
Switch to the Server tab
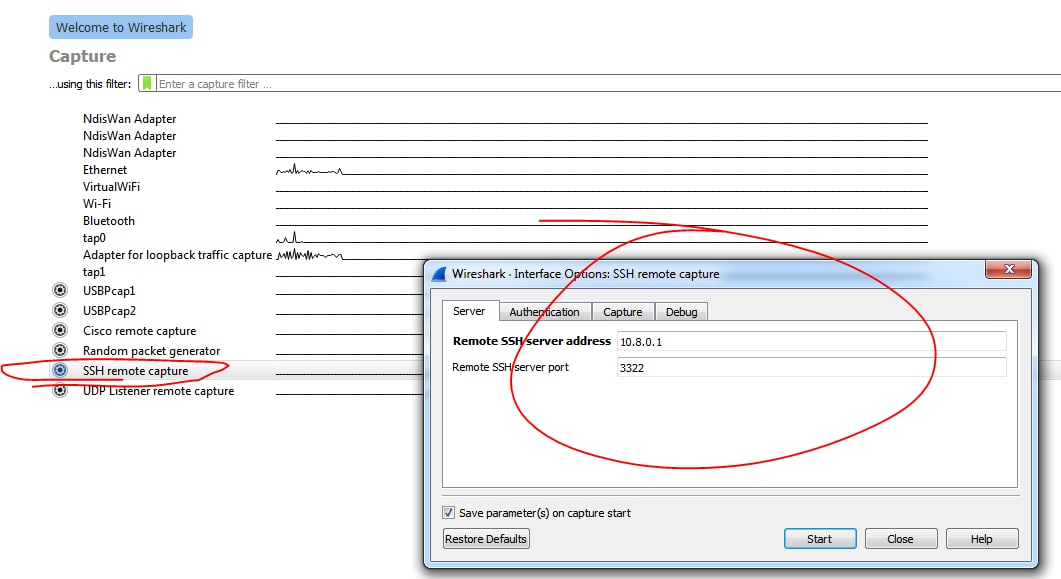coord(470,311)
